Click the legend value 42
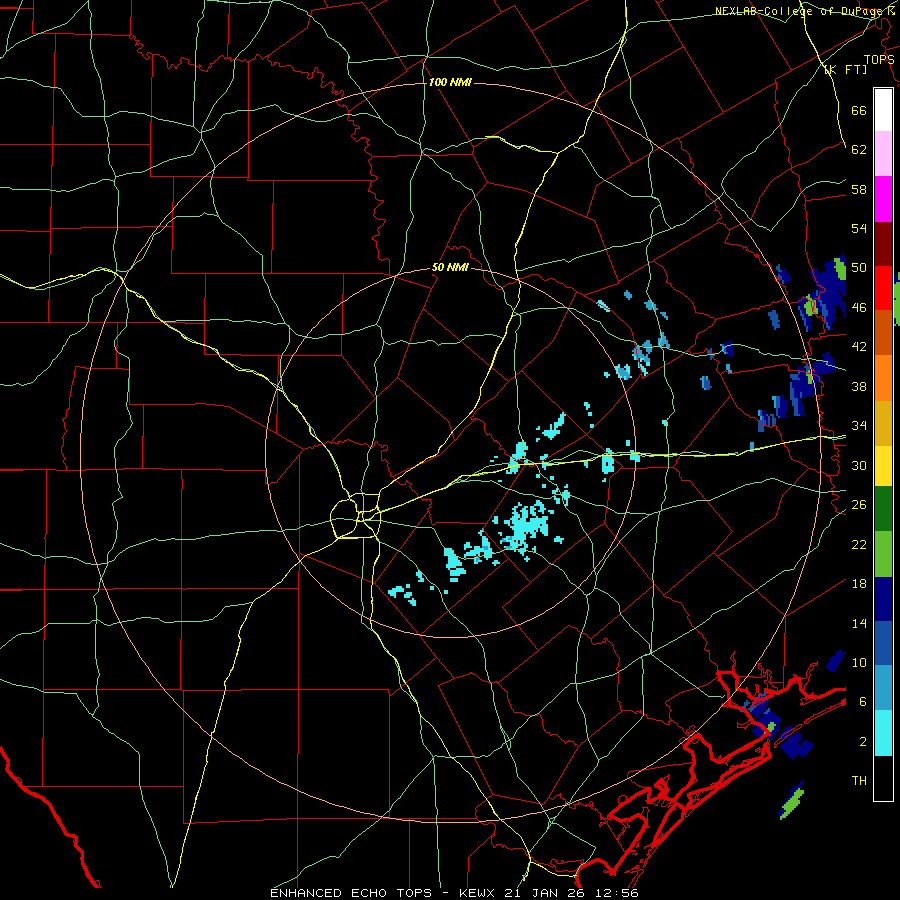 [x=859, y=347]
